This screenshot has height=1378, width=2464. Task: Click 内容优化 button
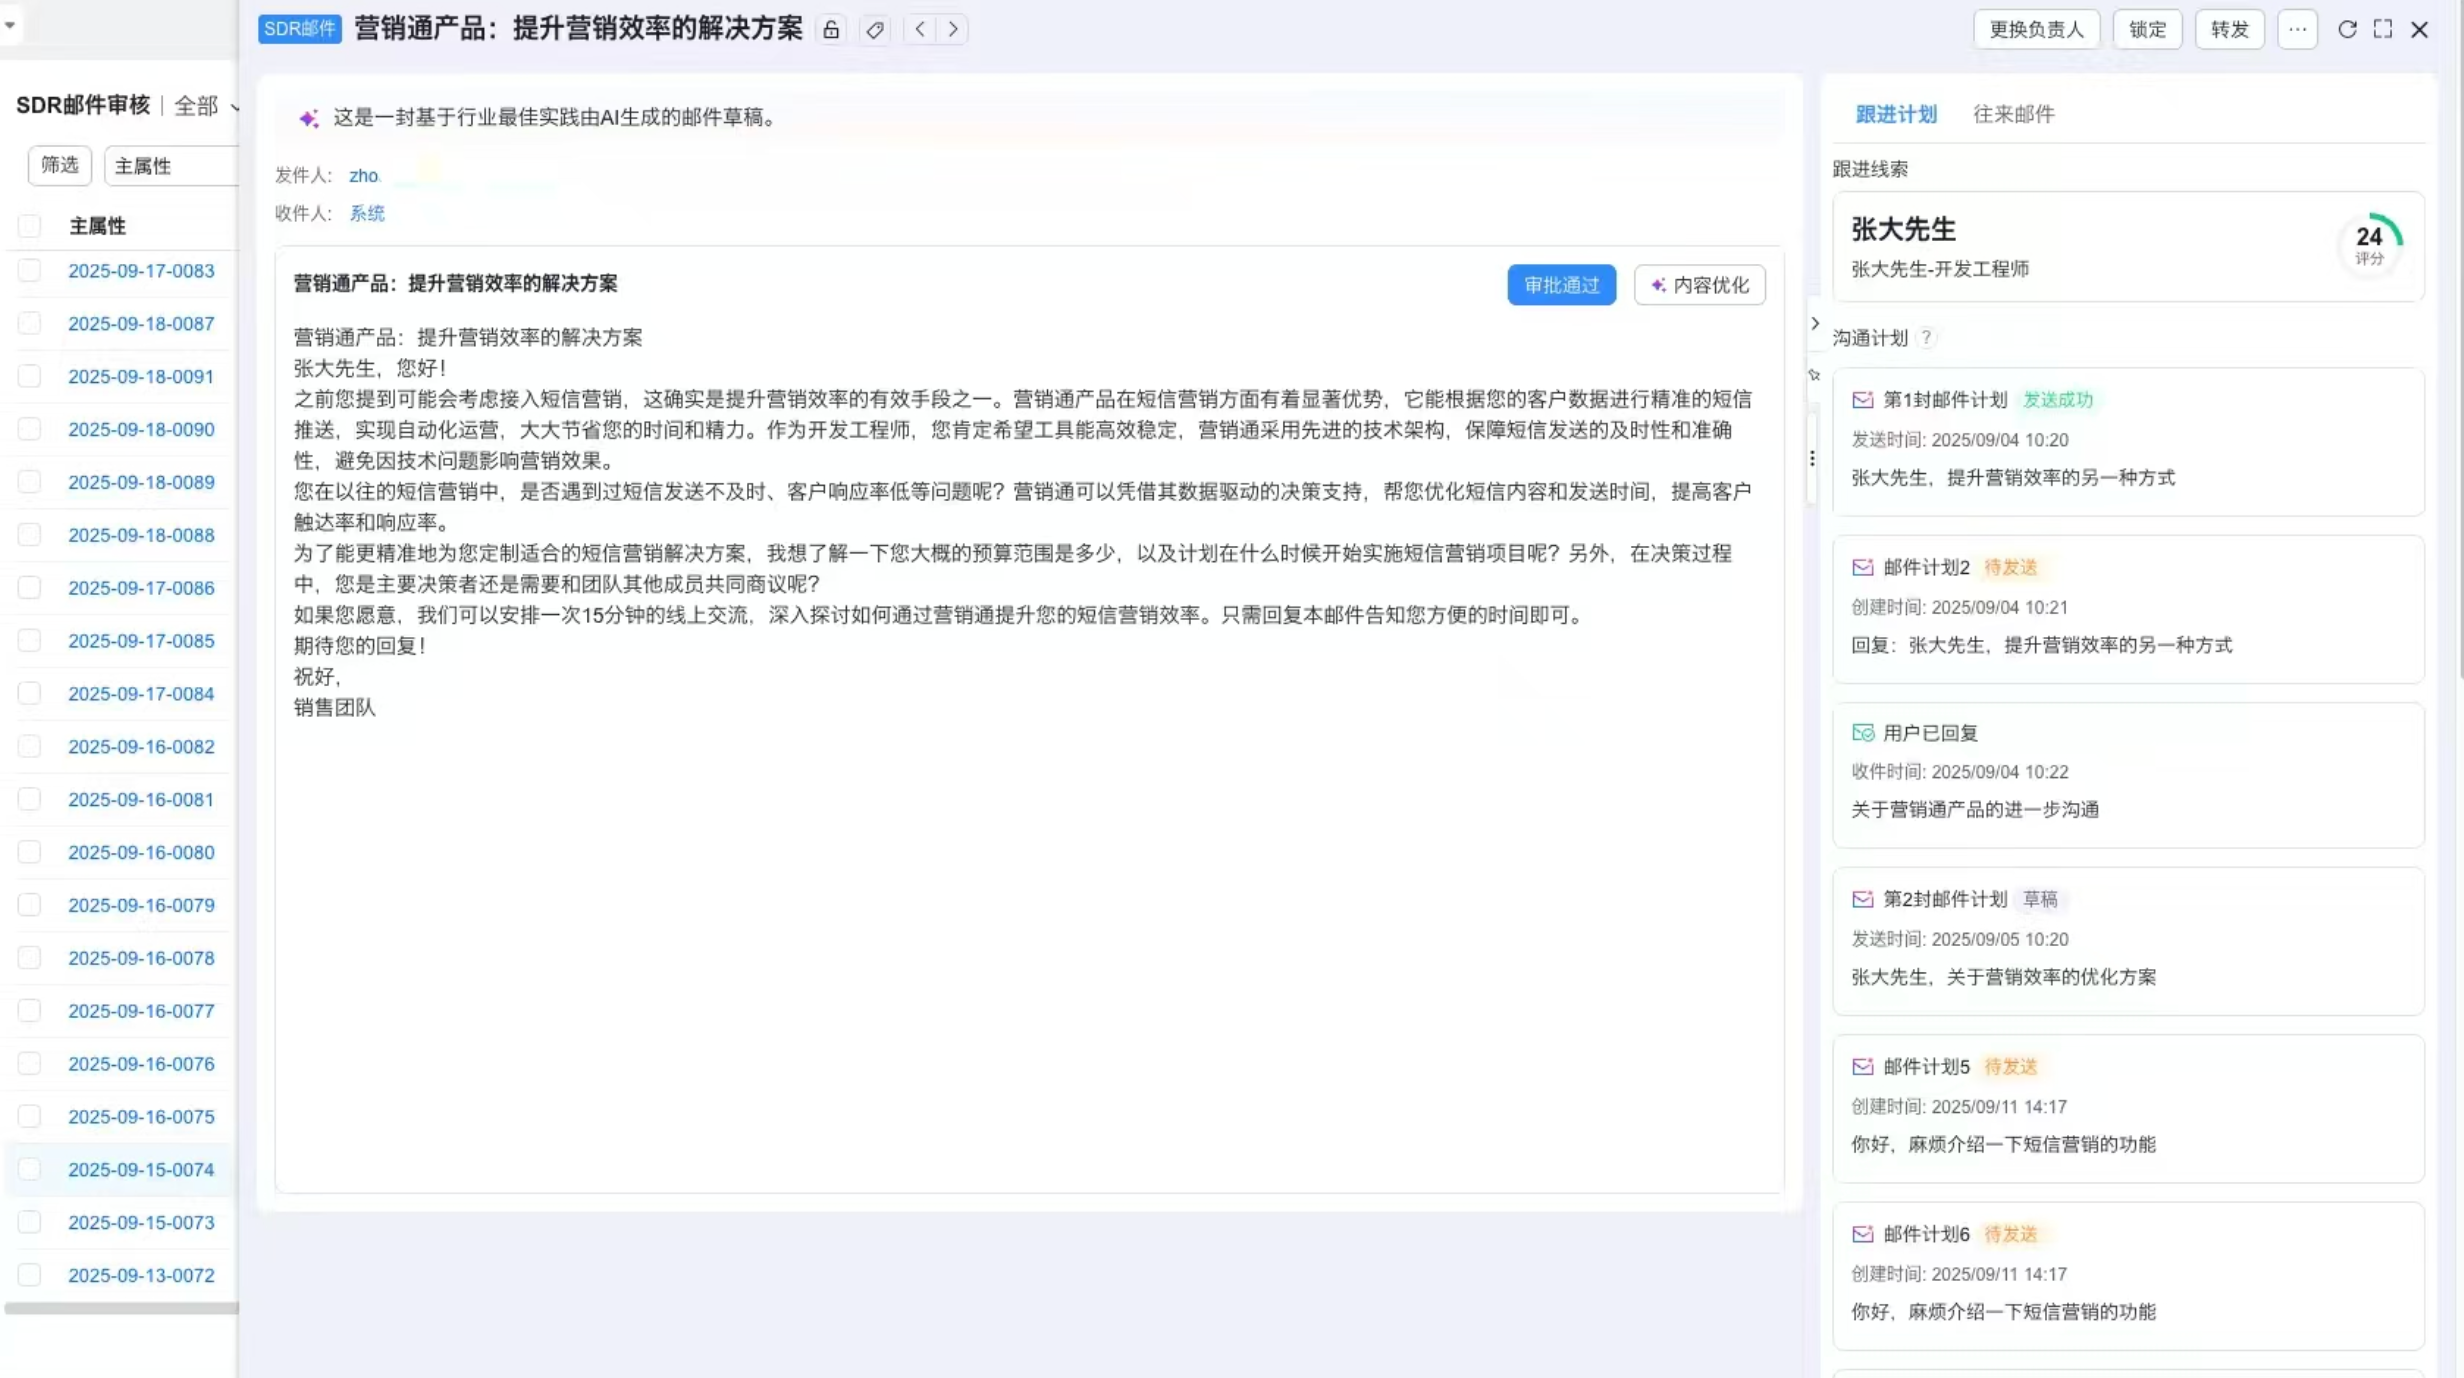point(1699,285)
